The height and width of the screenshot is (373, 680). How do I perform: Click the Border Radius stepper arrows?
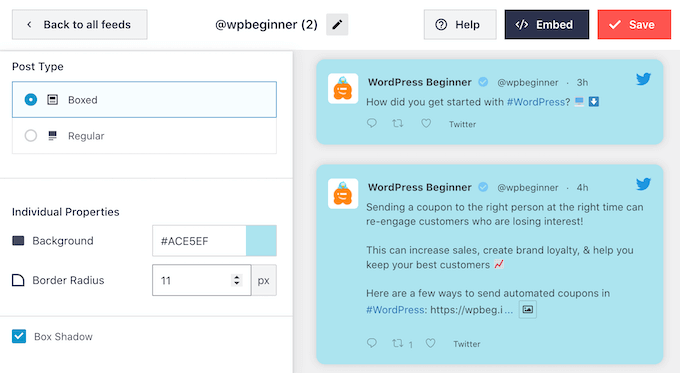click(x=237, y=280)
